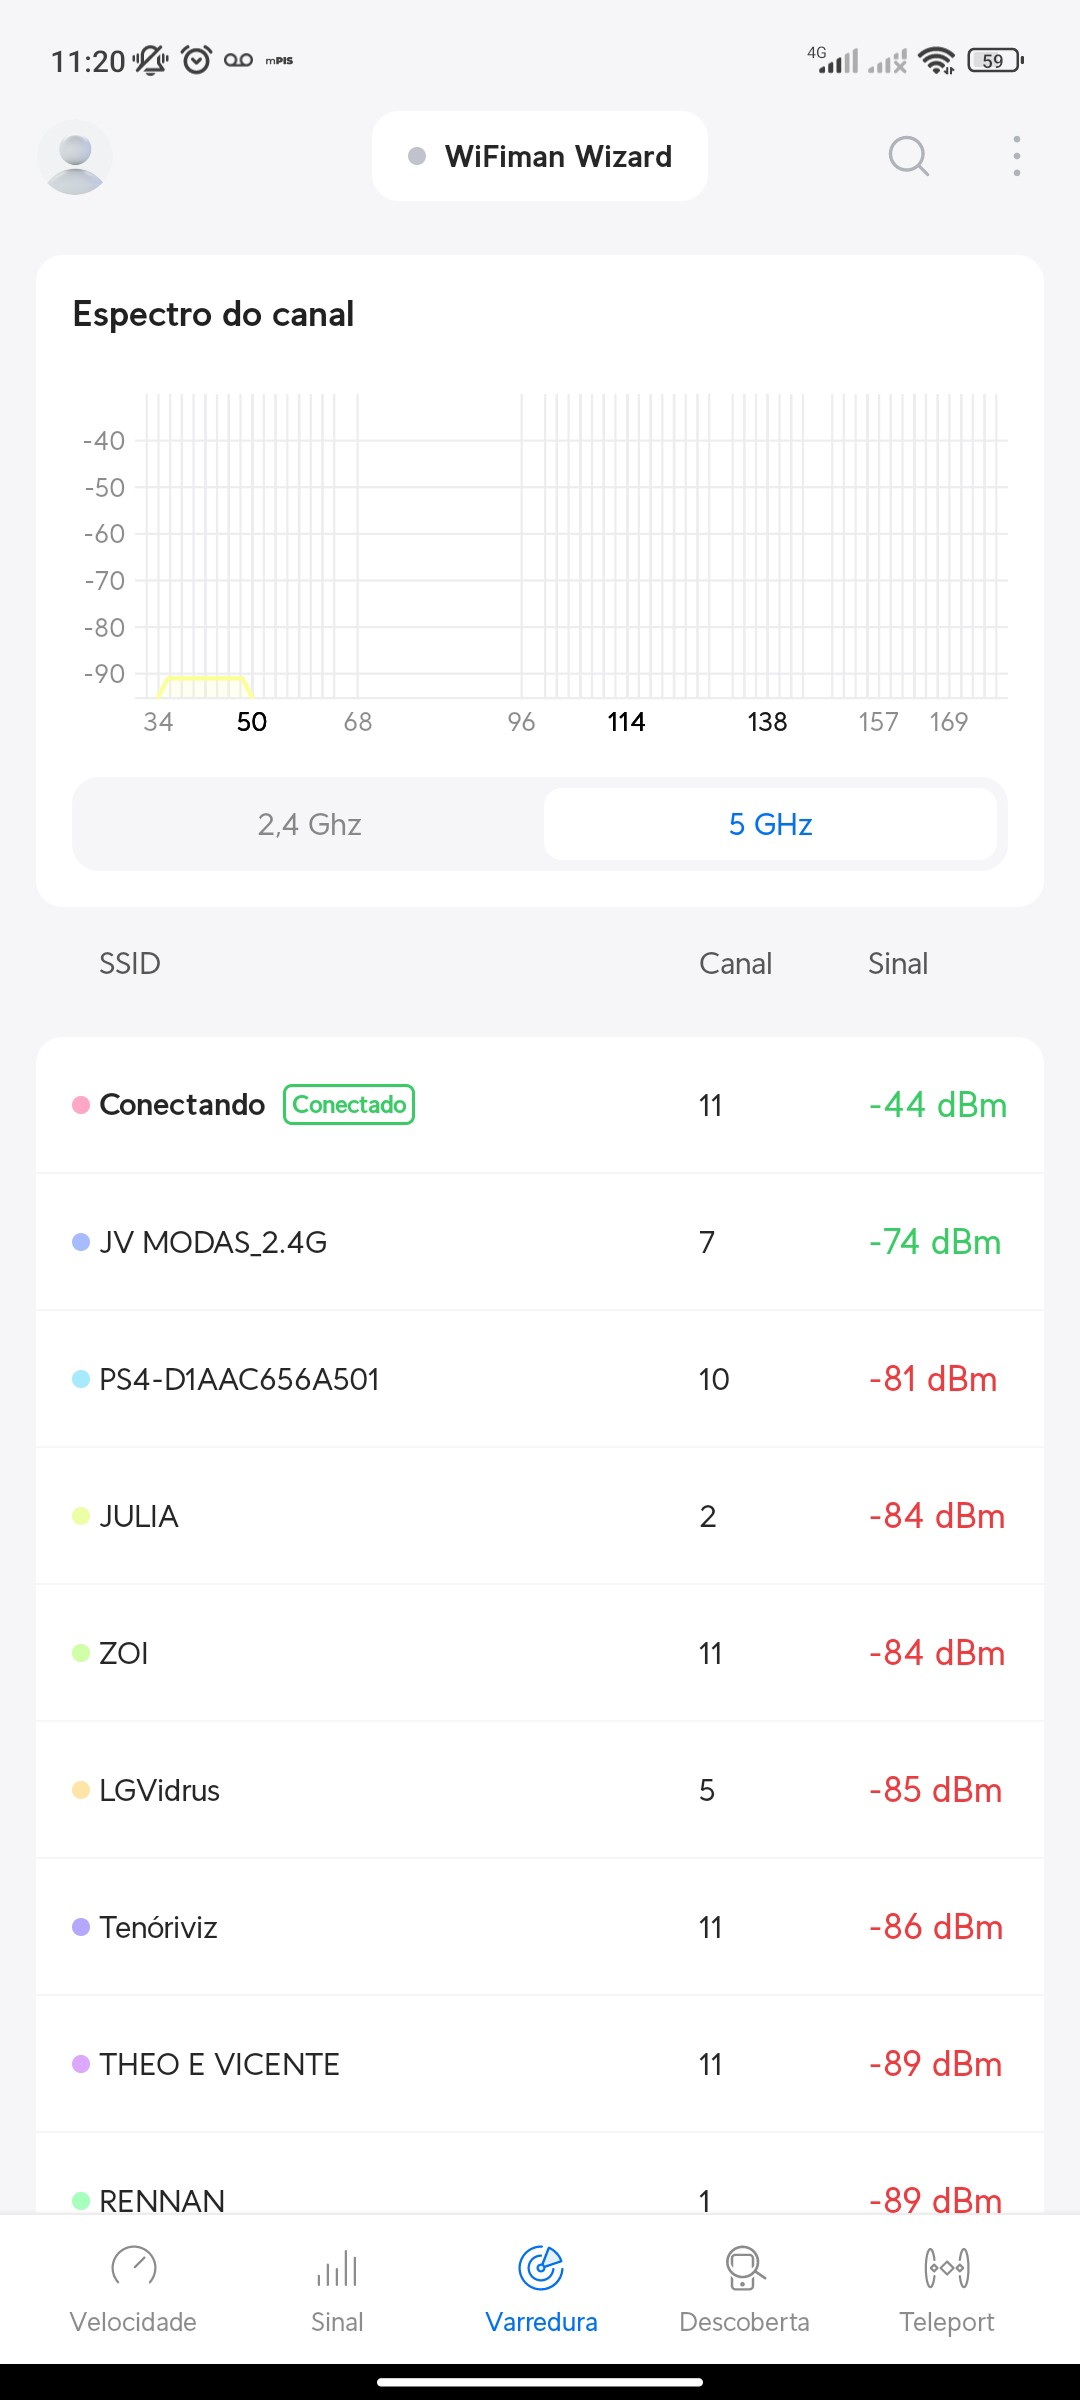Switch spectrum to 2,4 Ghz band
The width and height of the screenshot is (1080, 2400).
coord(309,824)
